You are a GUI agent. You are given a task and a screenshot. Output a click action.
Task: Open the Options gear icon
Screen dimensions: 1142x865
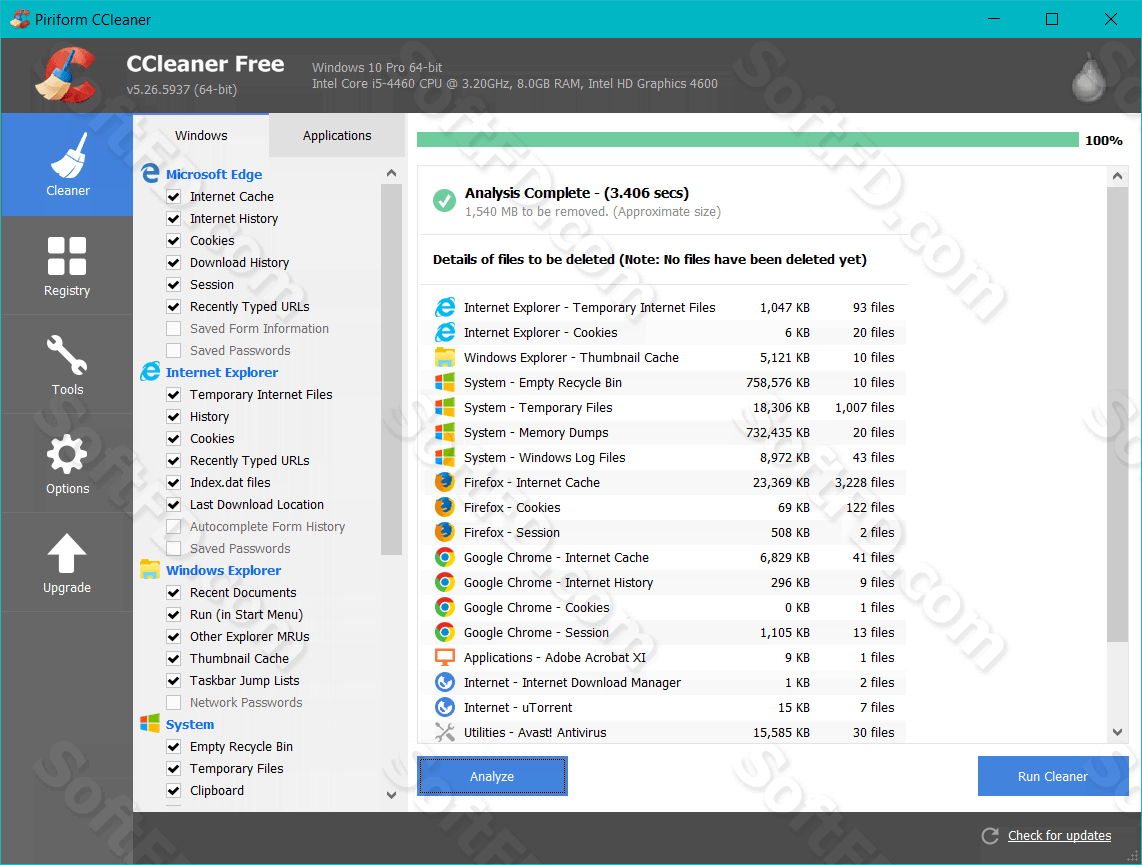click(x=67, y=454)
